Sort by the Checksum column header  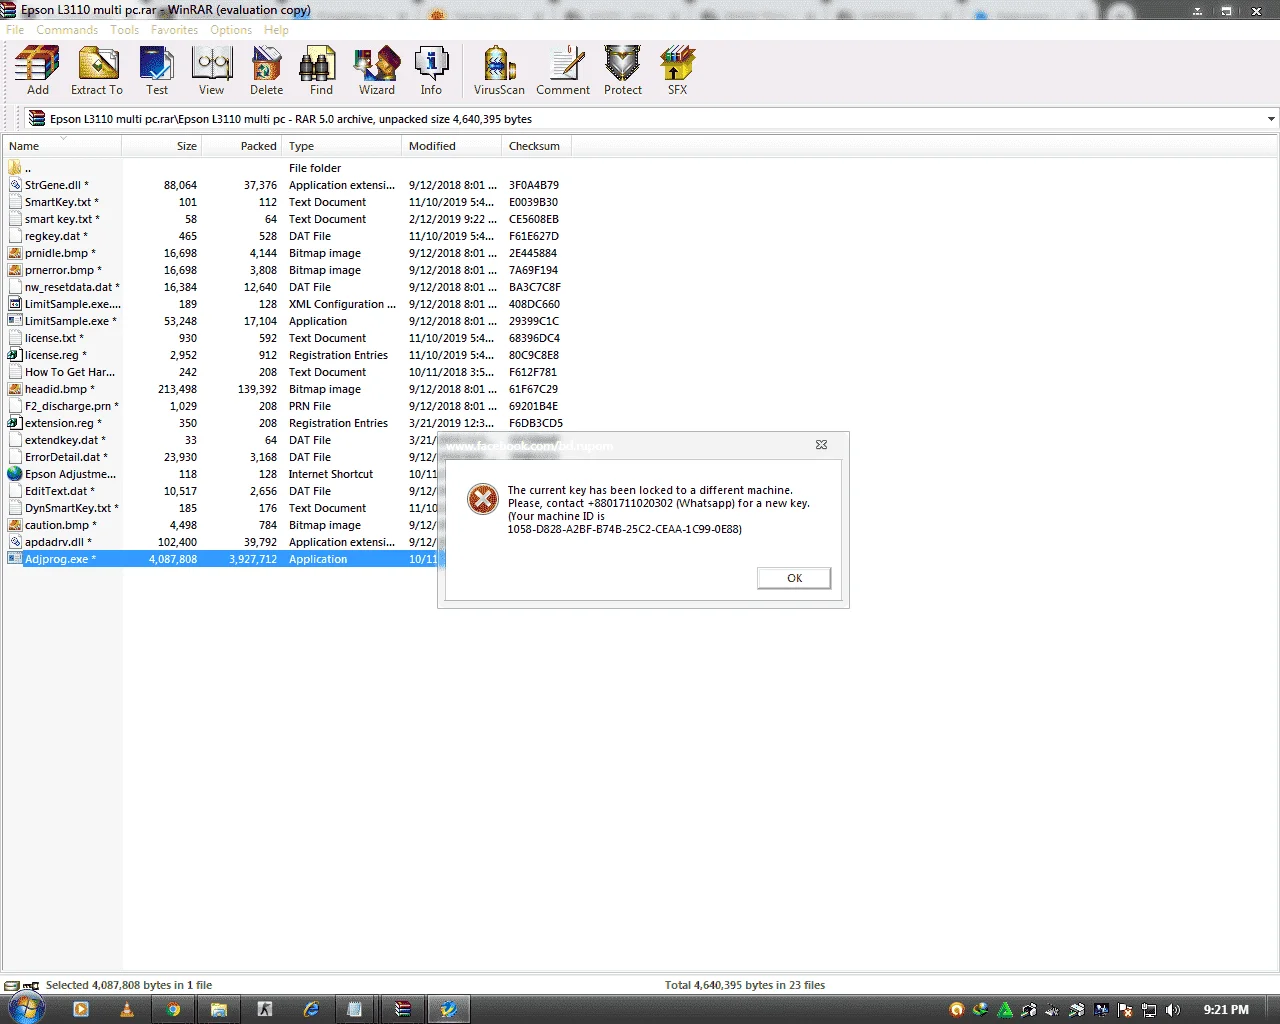point(536,146)
